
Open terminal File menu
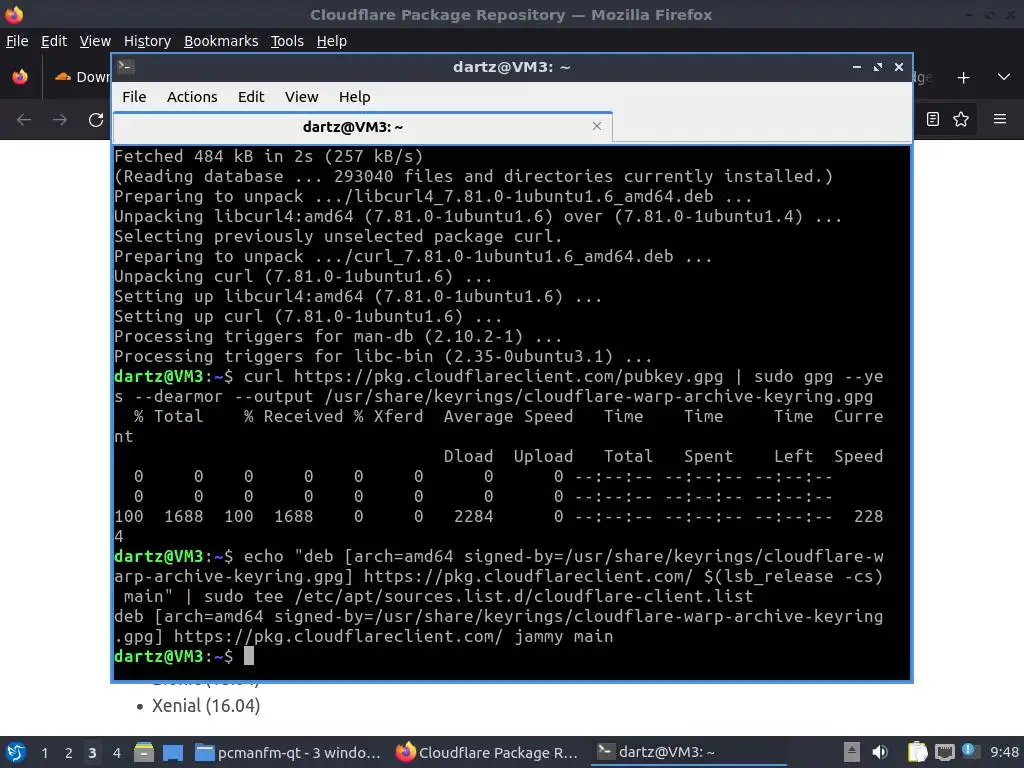(134, 97)
